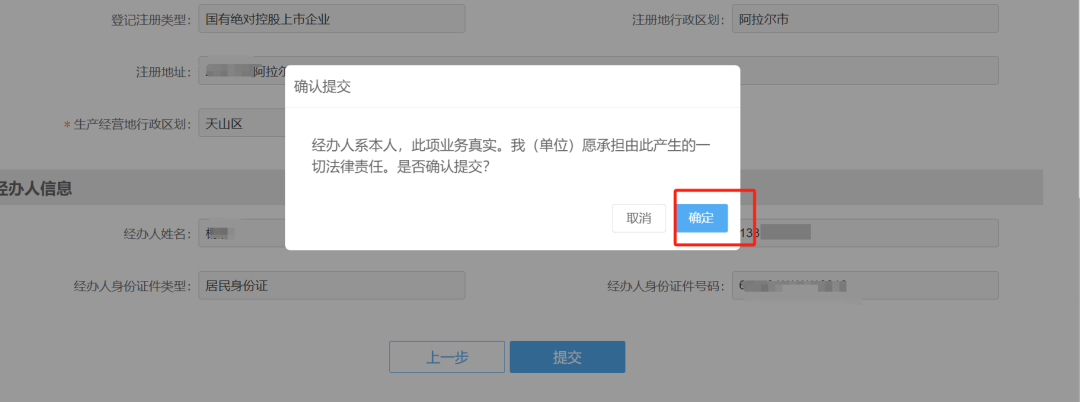The height and width of the screenshot is (402, 1080).
Task: Click the 经办人身份证件类型 label
Action: tap(133, 286)
